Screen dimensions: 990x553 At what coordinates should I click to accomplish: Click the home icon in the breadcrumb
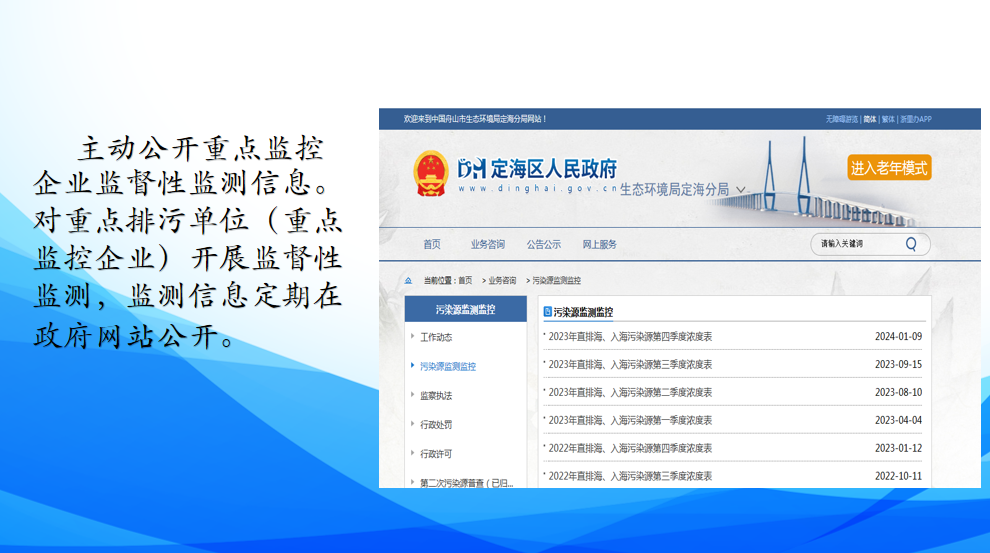[408, 281]
